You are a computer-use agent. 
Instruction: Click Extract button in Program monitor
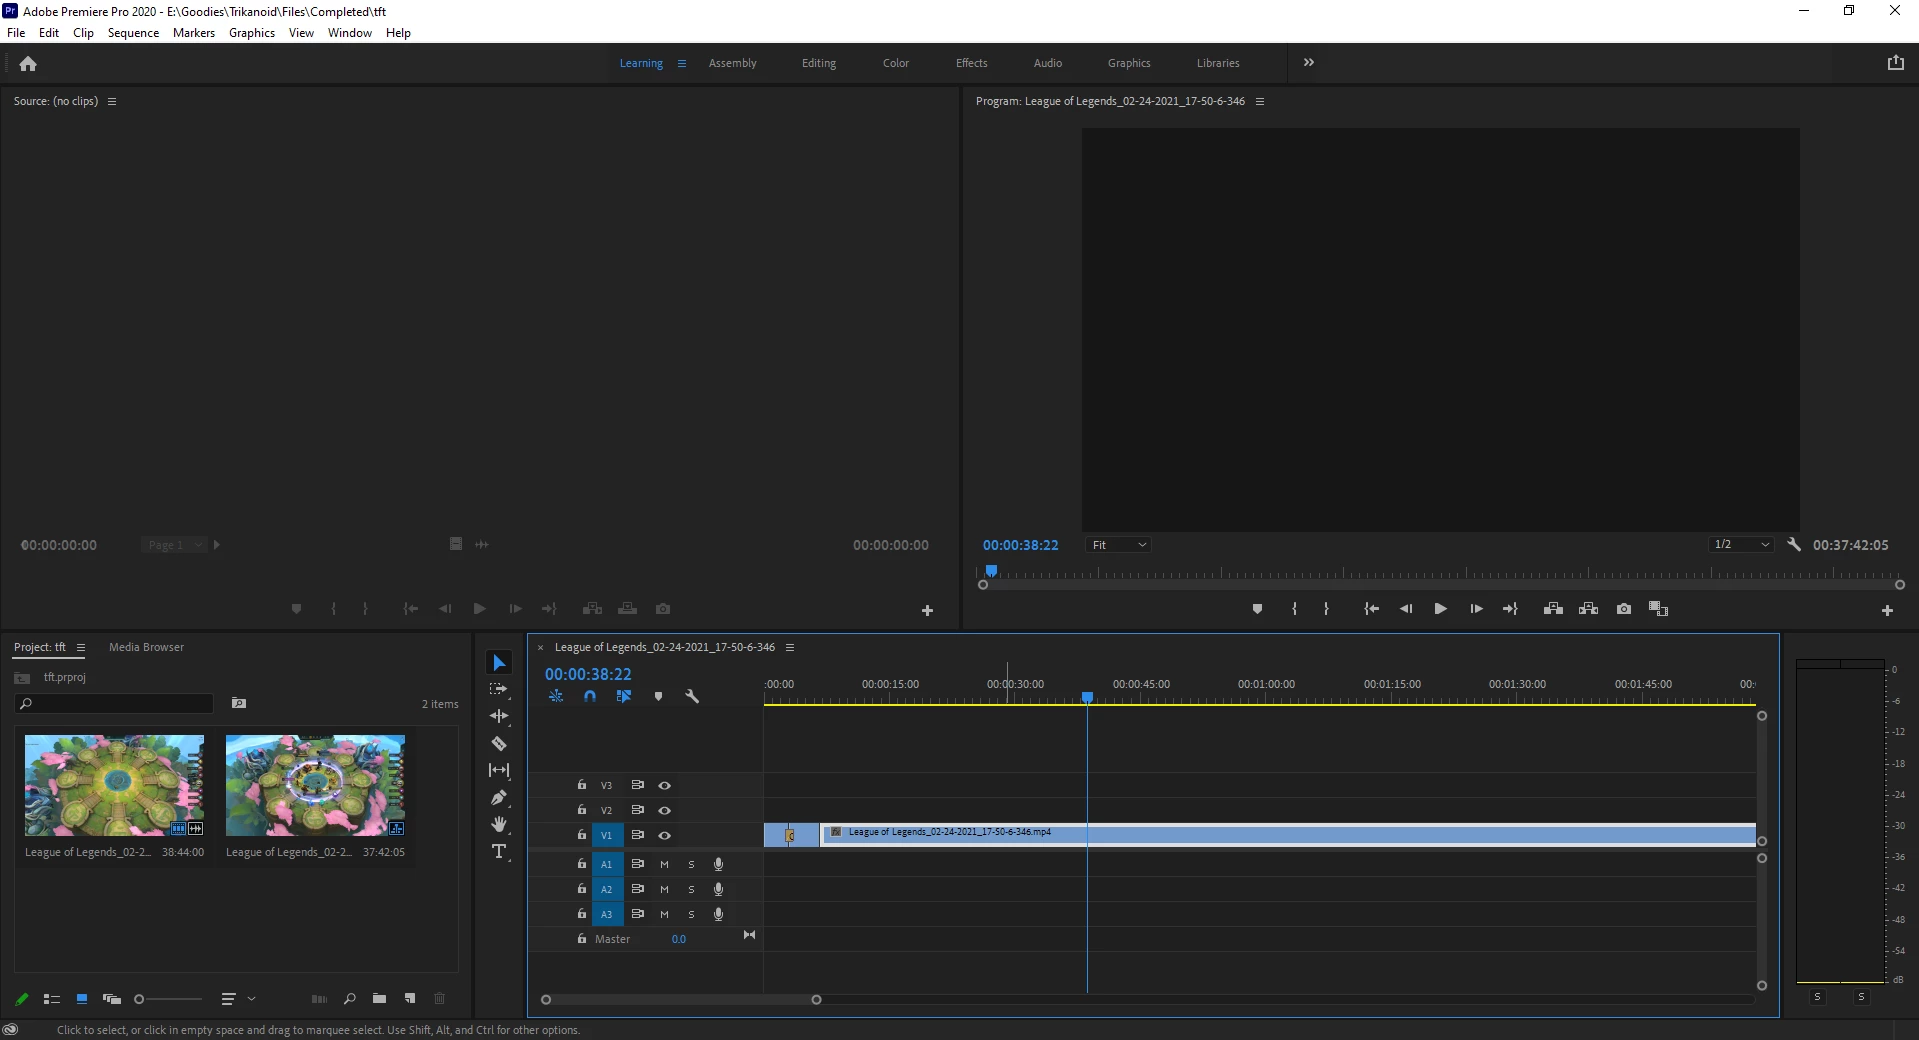(1588, 609)
